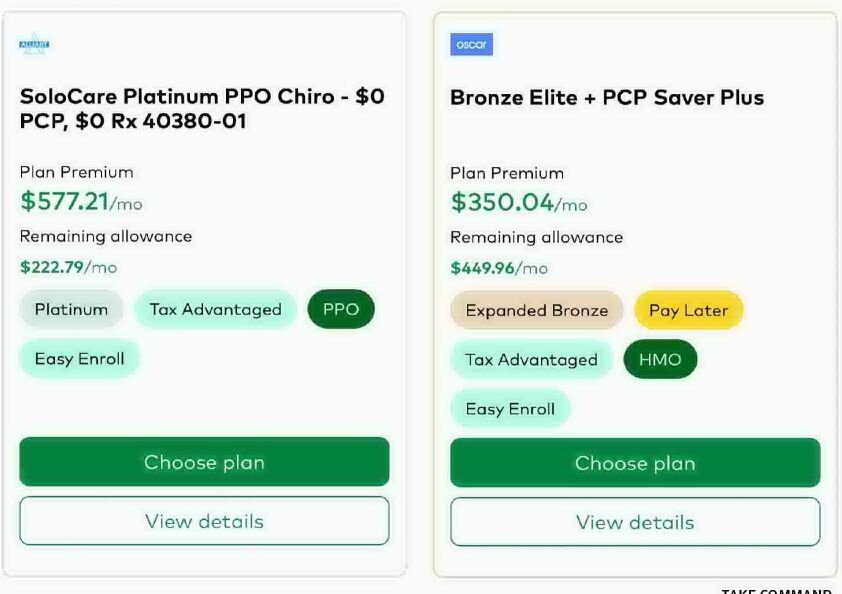Screen dimensions: 842x594
Task: View details for the Bronze Elite plan
Action: pyautogui.click(x=635, y=522)
